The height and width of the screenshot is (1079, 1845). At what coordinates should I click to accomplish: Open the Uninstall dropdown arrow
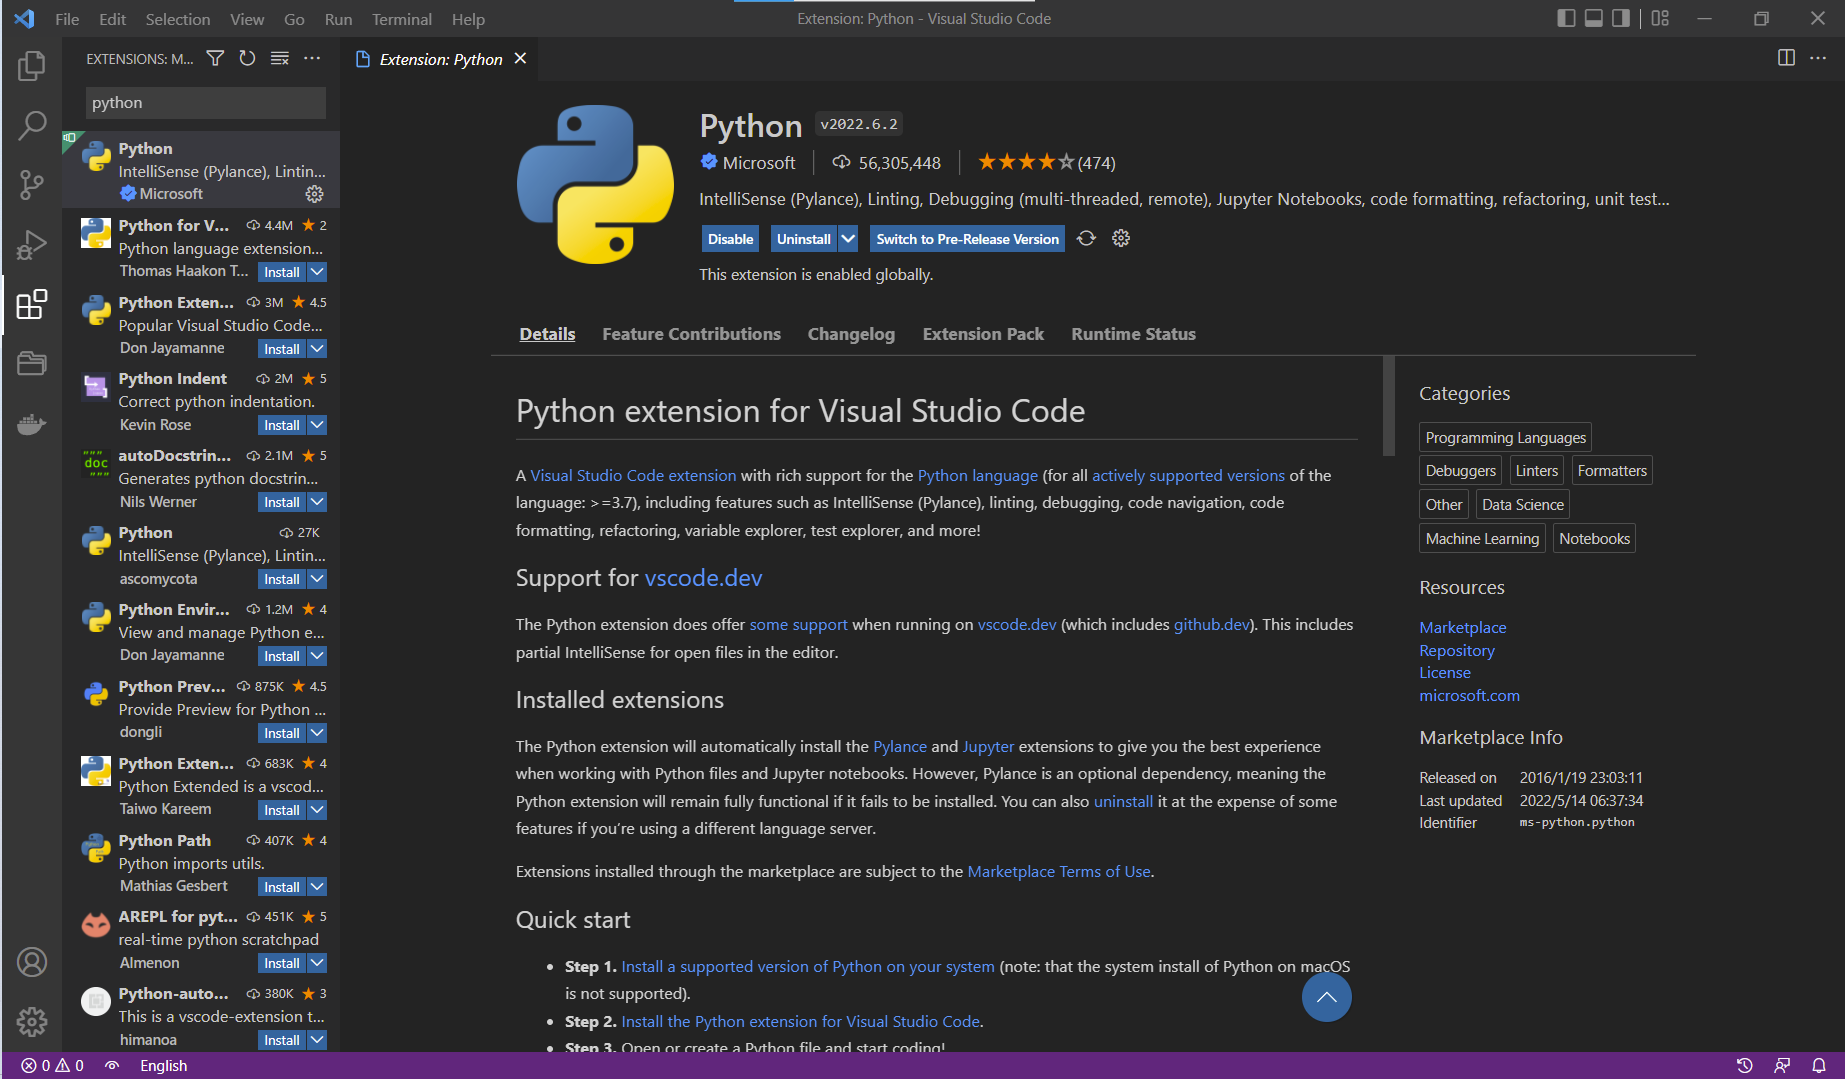[848, 238]
